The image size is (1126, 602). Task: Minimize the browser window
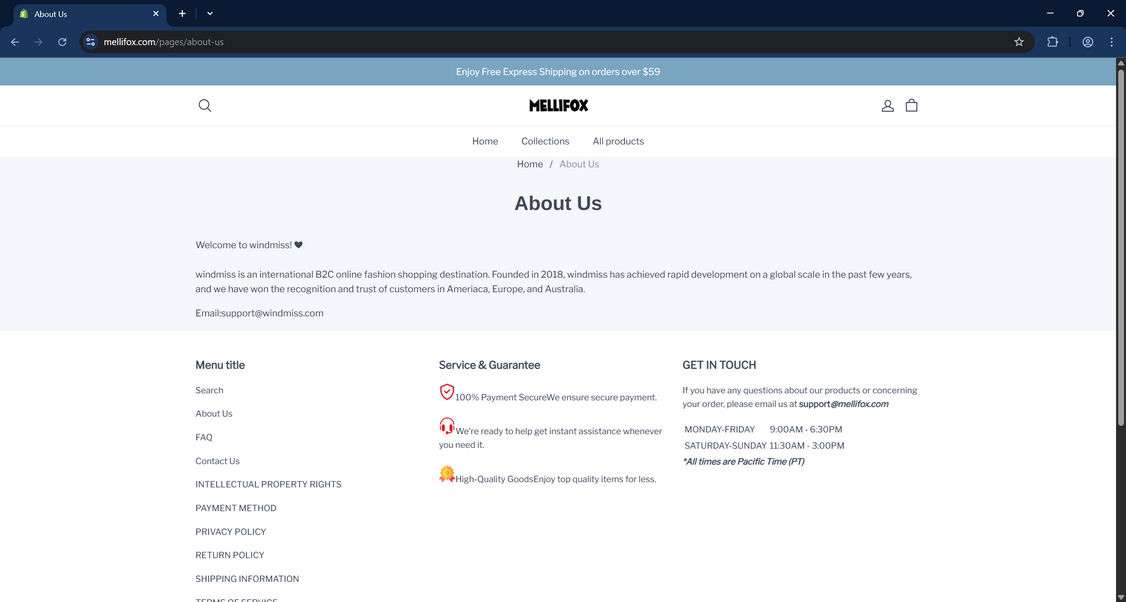click(1050, 14)
